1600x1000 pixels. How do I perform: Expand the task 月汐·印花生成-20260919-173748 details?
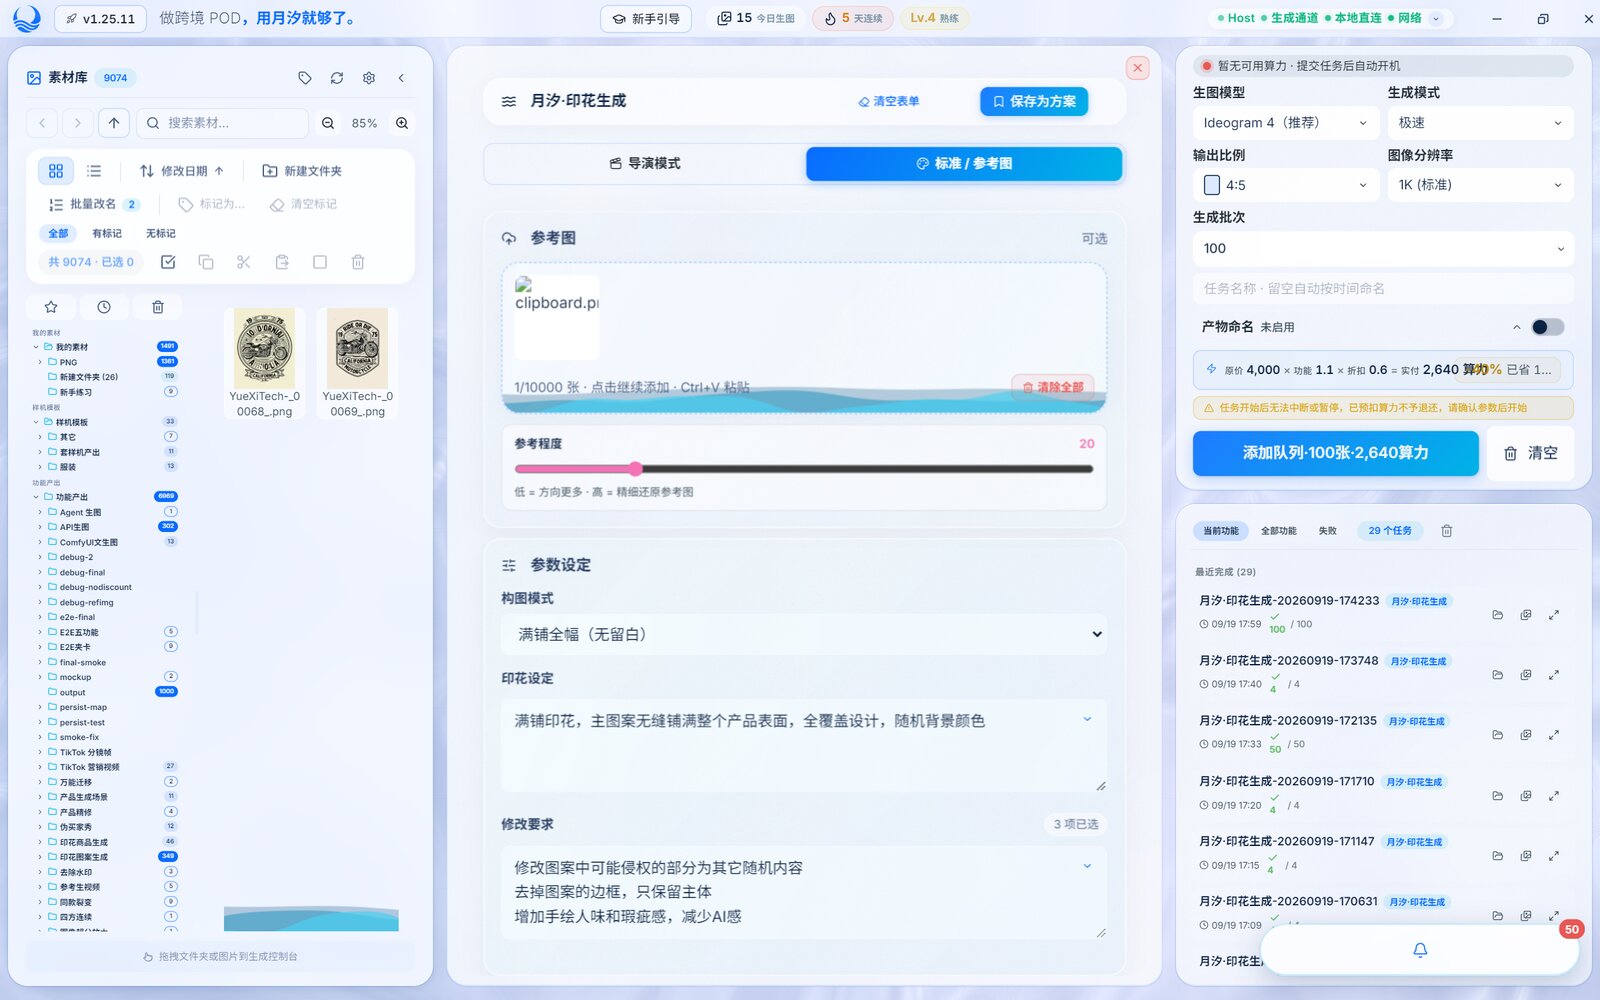1554,675
